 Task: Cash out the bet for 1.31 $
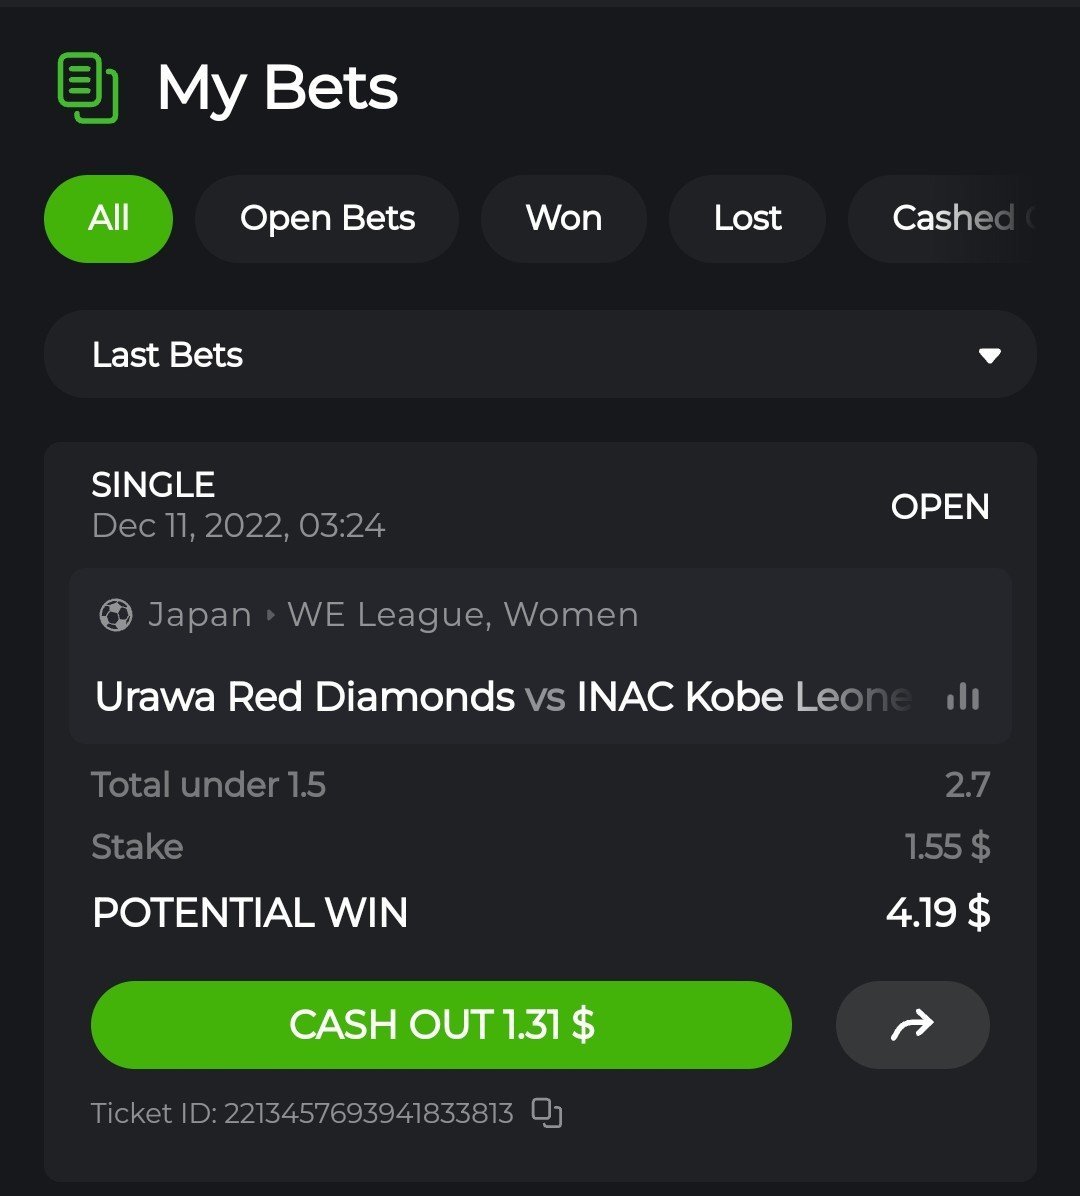pyautogui.click(x=441, y=1024)
